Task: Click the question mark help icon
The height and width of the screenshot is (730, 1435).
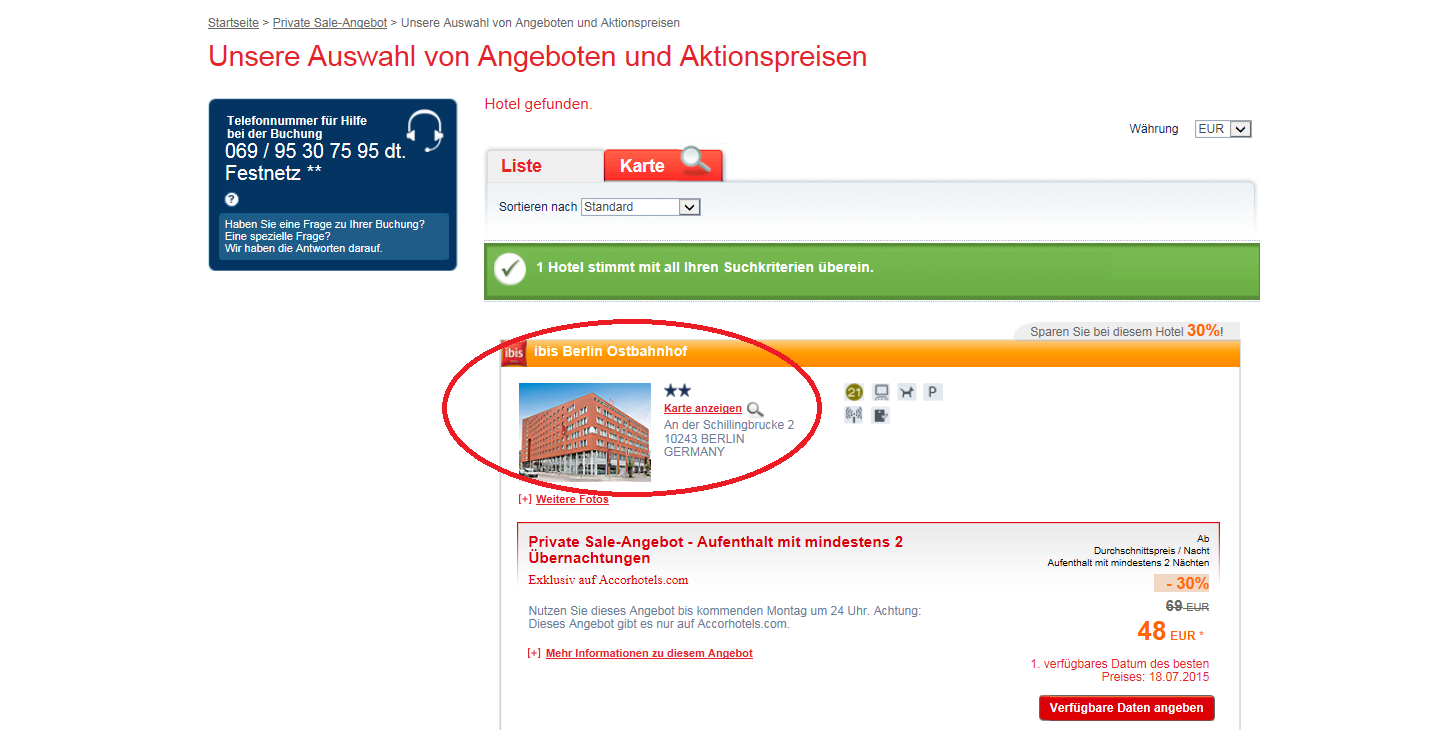Action: 232,199
